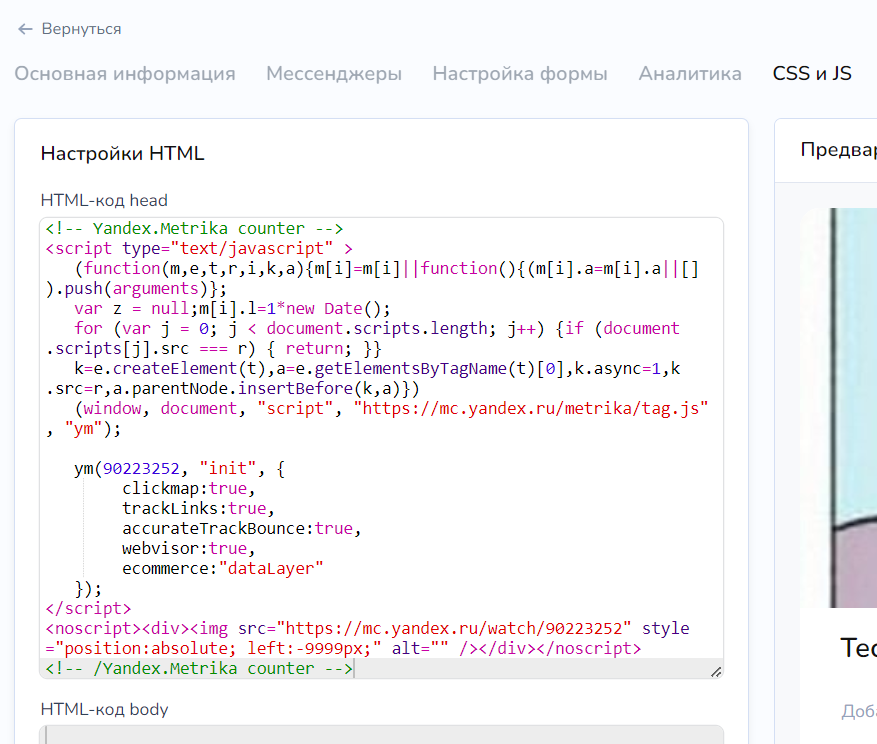Viewport: 877px width, 744px height.
Task: Click the mc.yandex.ru/watch/90223252 image URL
Action: (x=454, y=628)
